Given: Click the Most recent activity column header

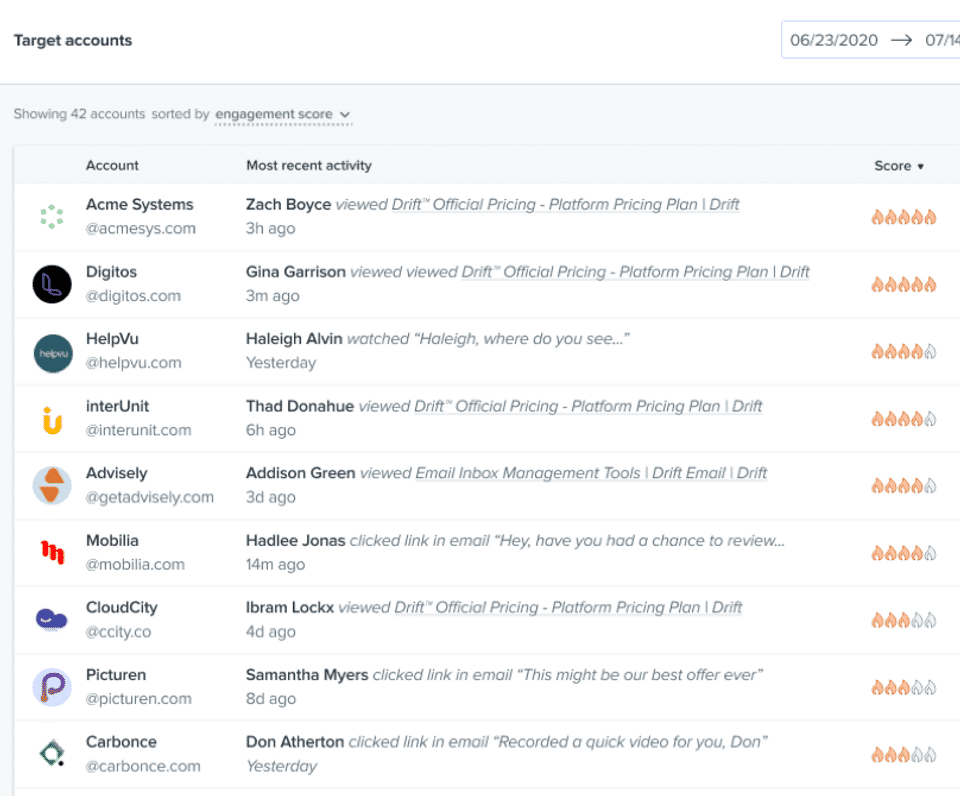Looking at the screenshot, I should 309,165.
